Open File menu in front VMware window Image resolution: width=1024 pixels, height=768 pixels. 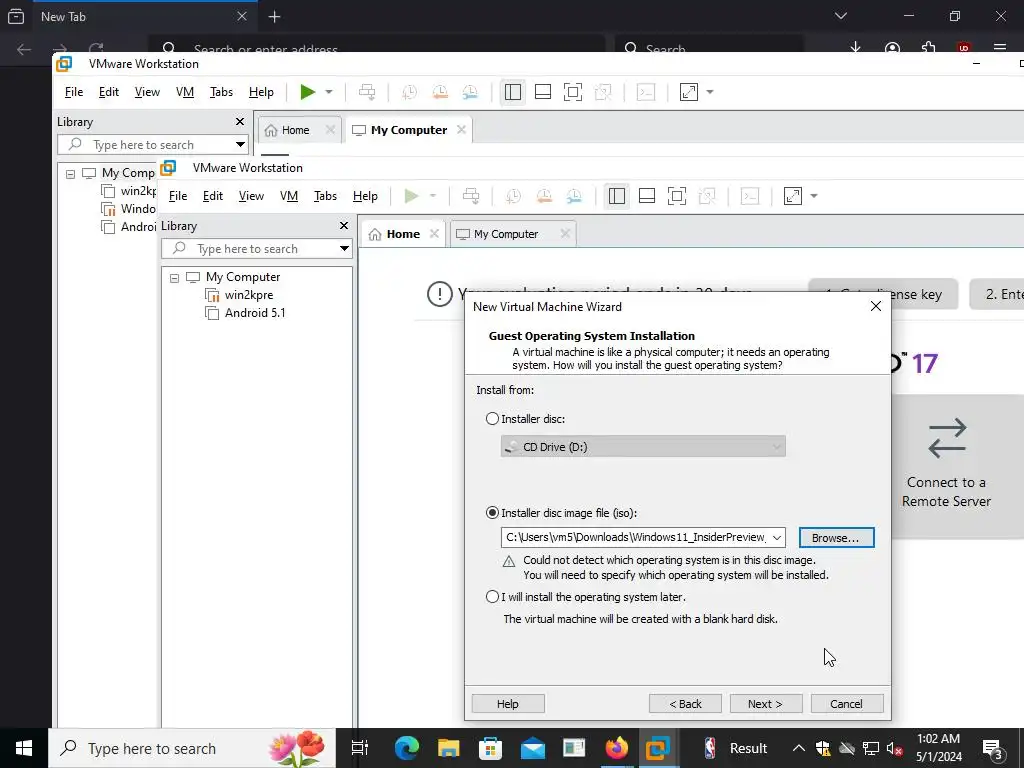click(x=178, y=196)
